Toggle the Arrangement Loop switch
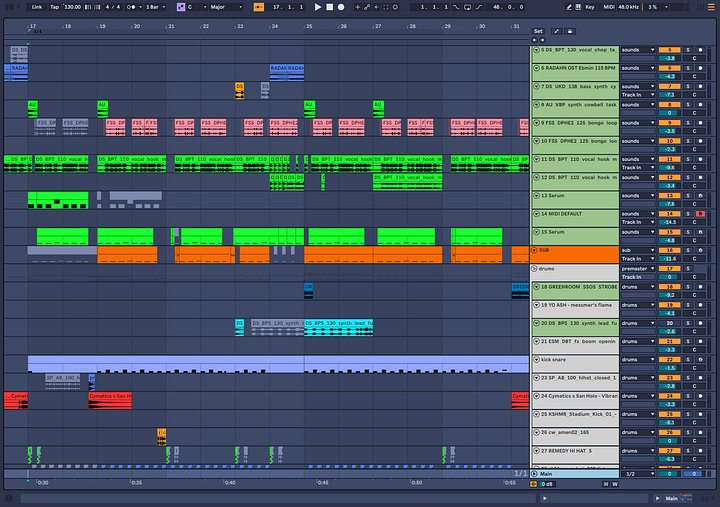Screen dimensions: 720x507 coord(467,7)
